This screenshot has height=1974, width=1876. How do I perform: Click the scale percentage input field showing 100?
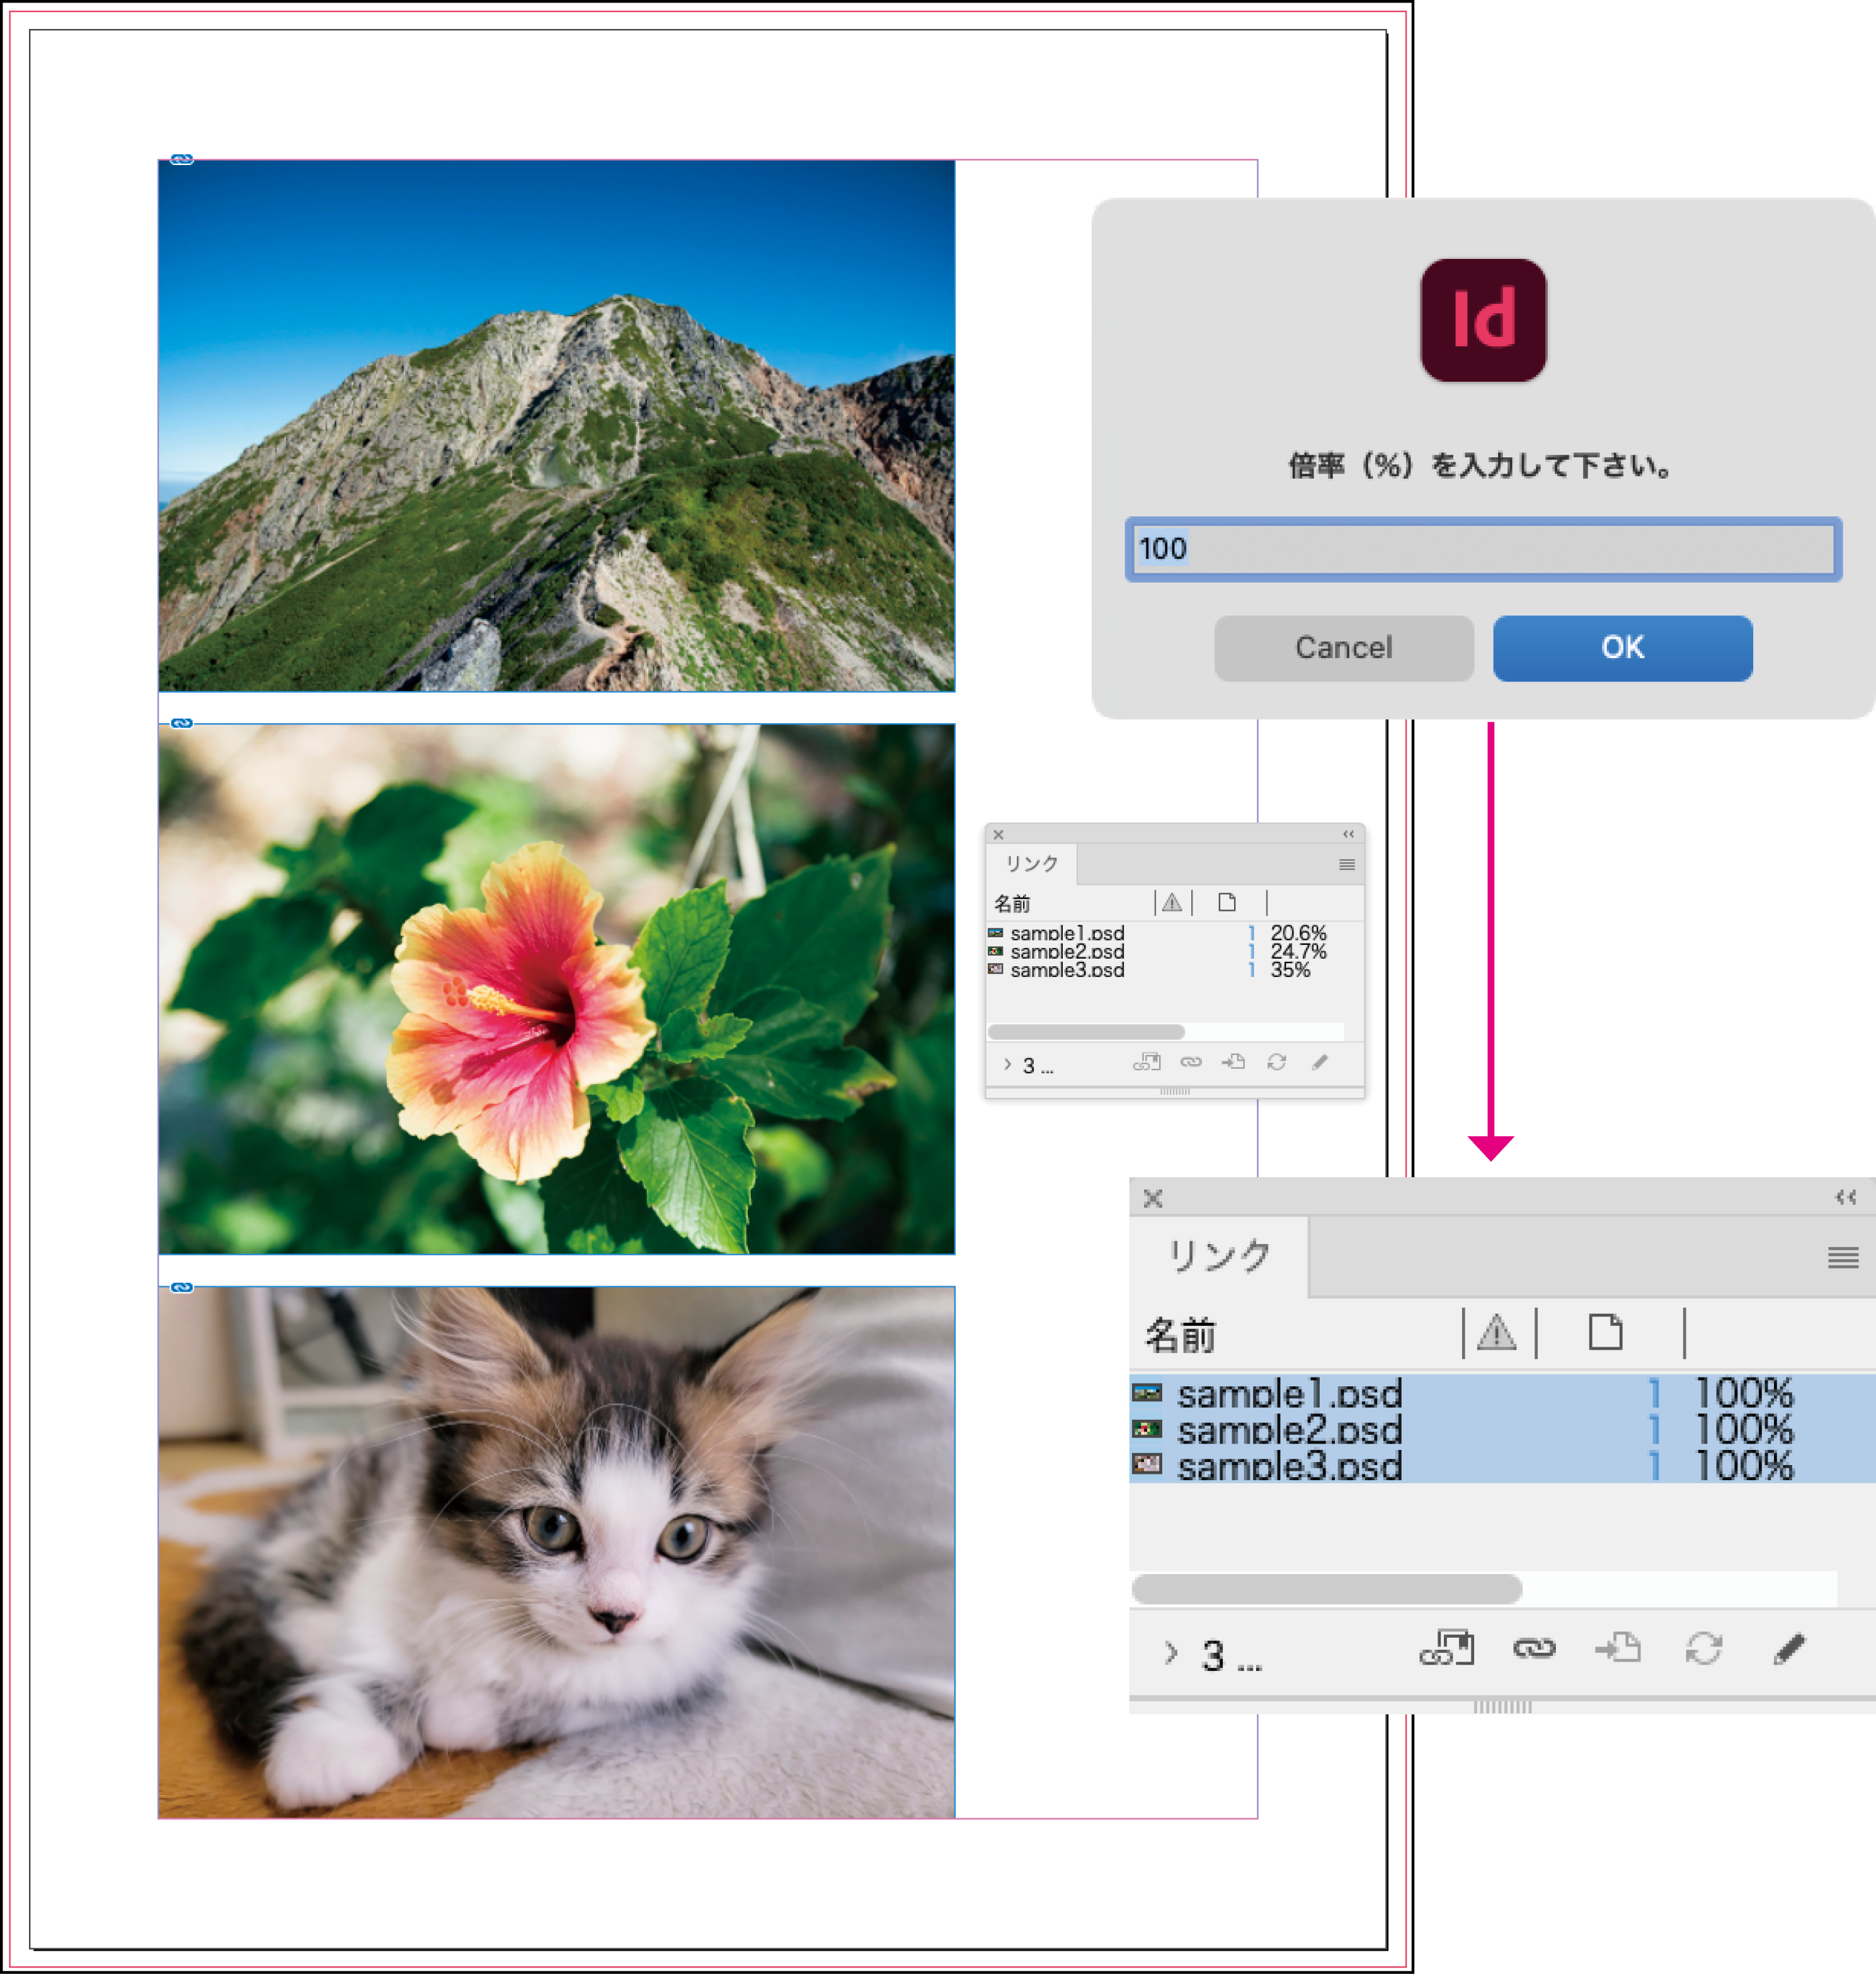pyautogui.click(x=1483, y=549)
